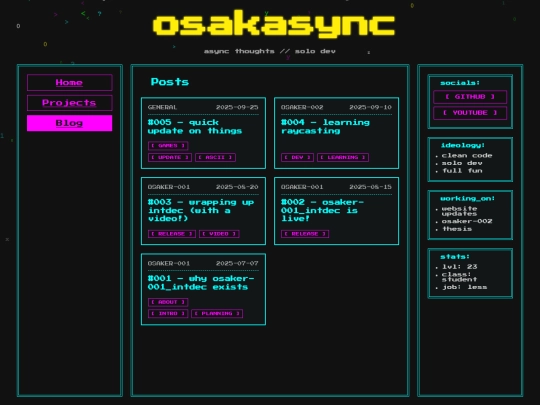The height and width of the screenshot is (405, 540).
Task: Click the 'thesis' working_on item
Action: tap(457, 229)
